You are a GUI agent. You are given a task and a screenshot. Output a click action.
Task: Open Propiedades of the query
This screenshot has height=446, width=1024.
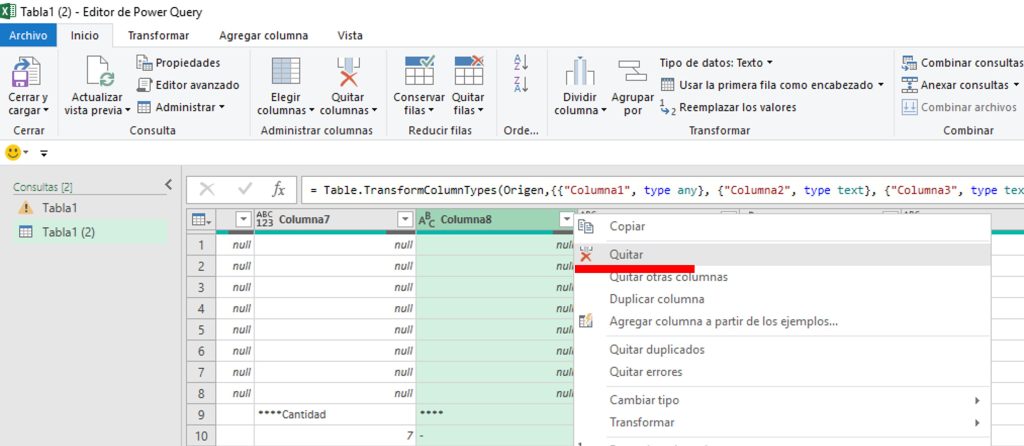(178, 63)
